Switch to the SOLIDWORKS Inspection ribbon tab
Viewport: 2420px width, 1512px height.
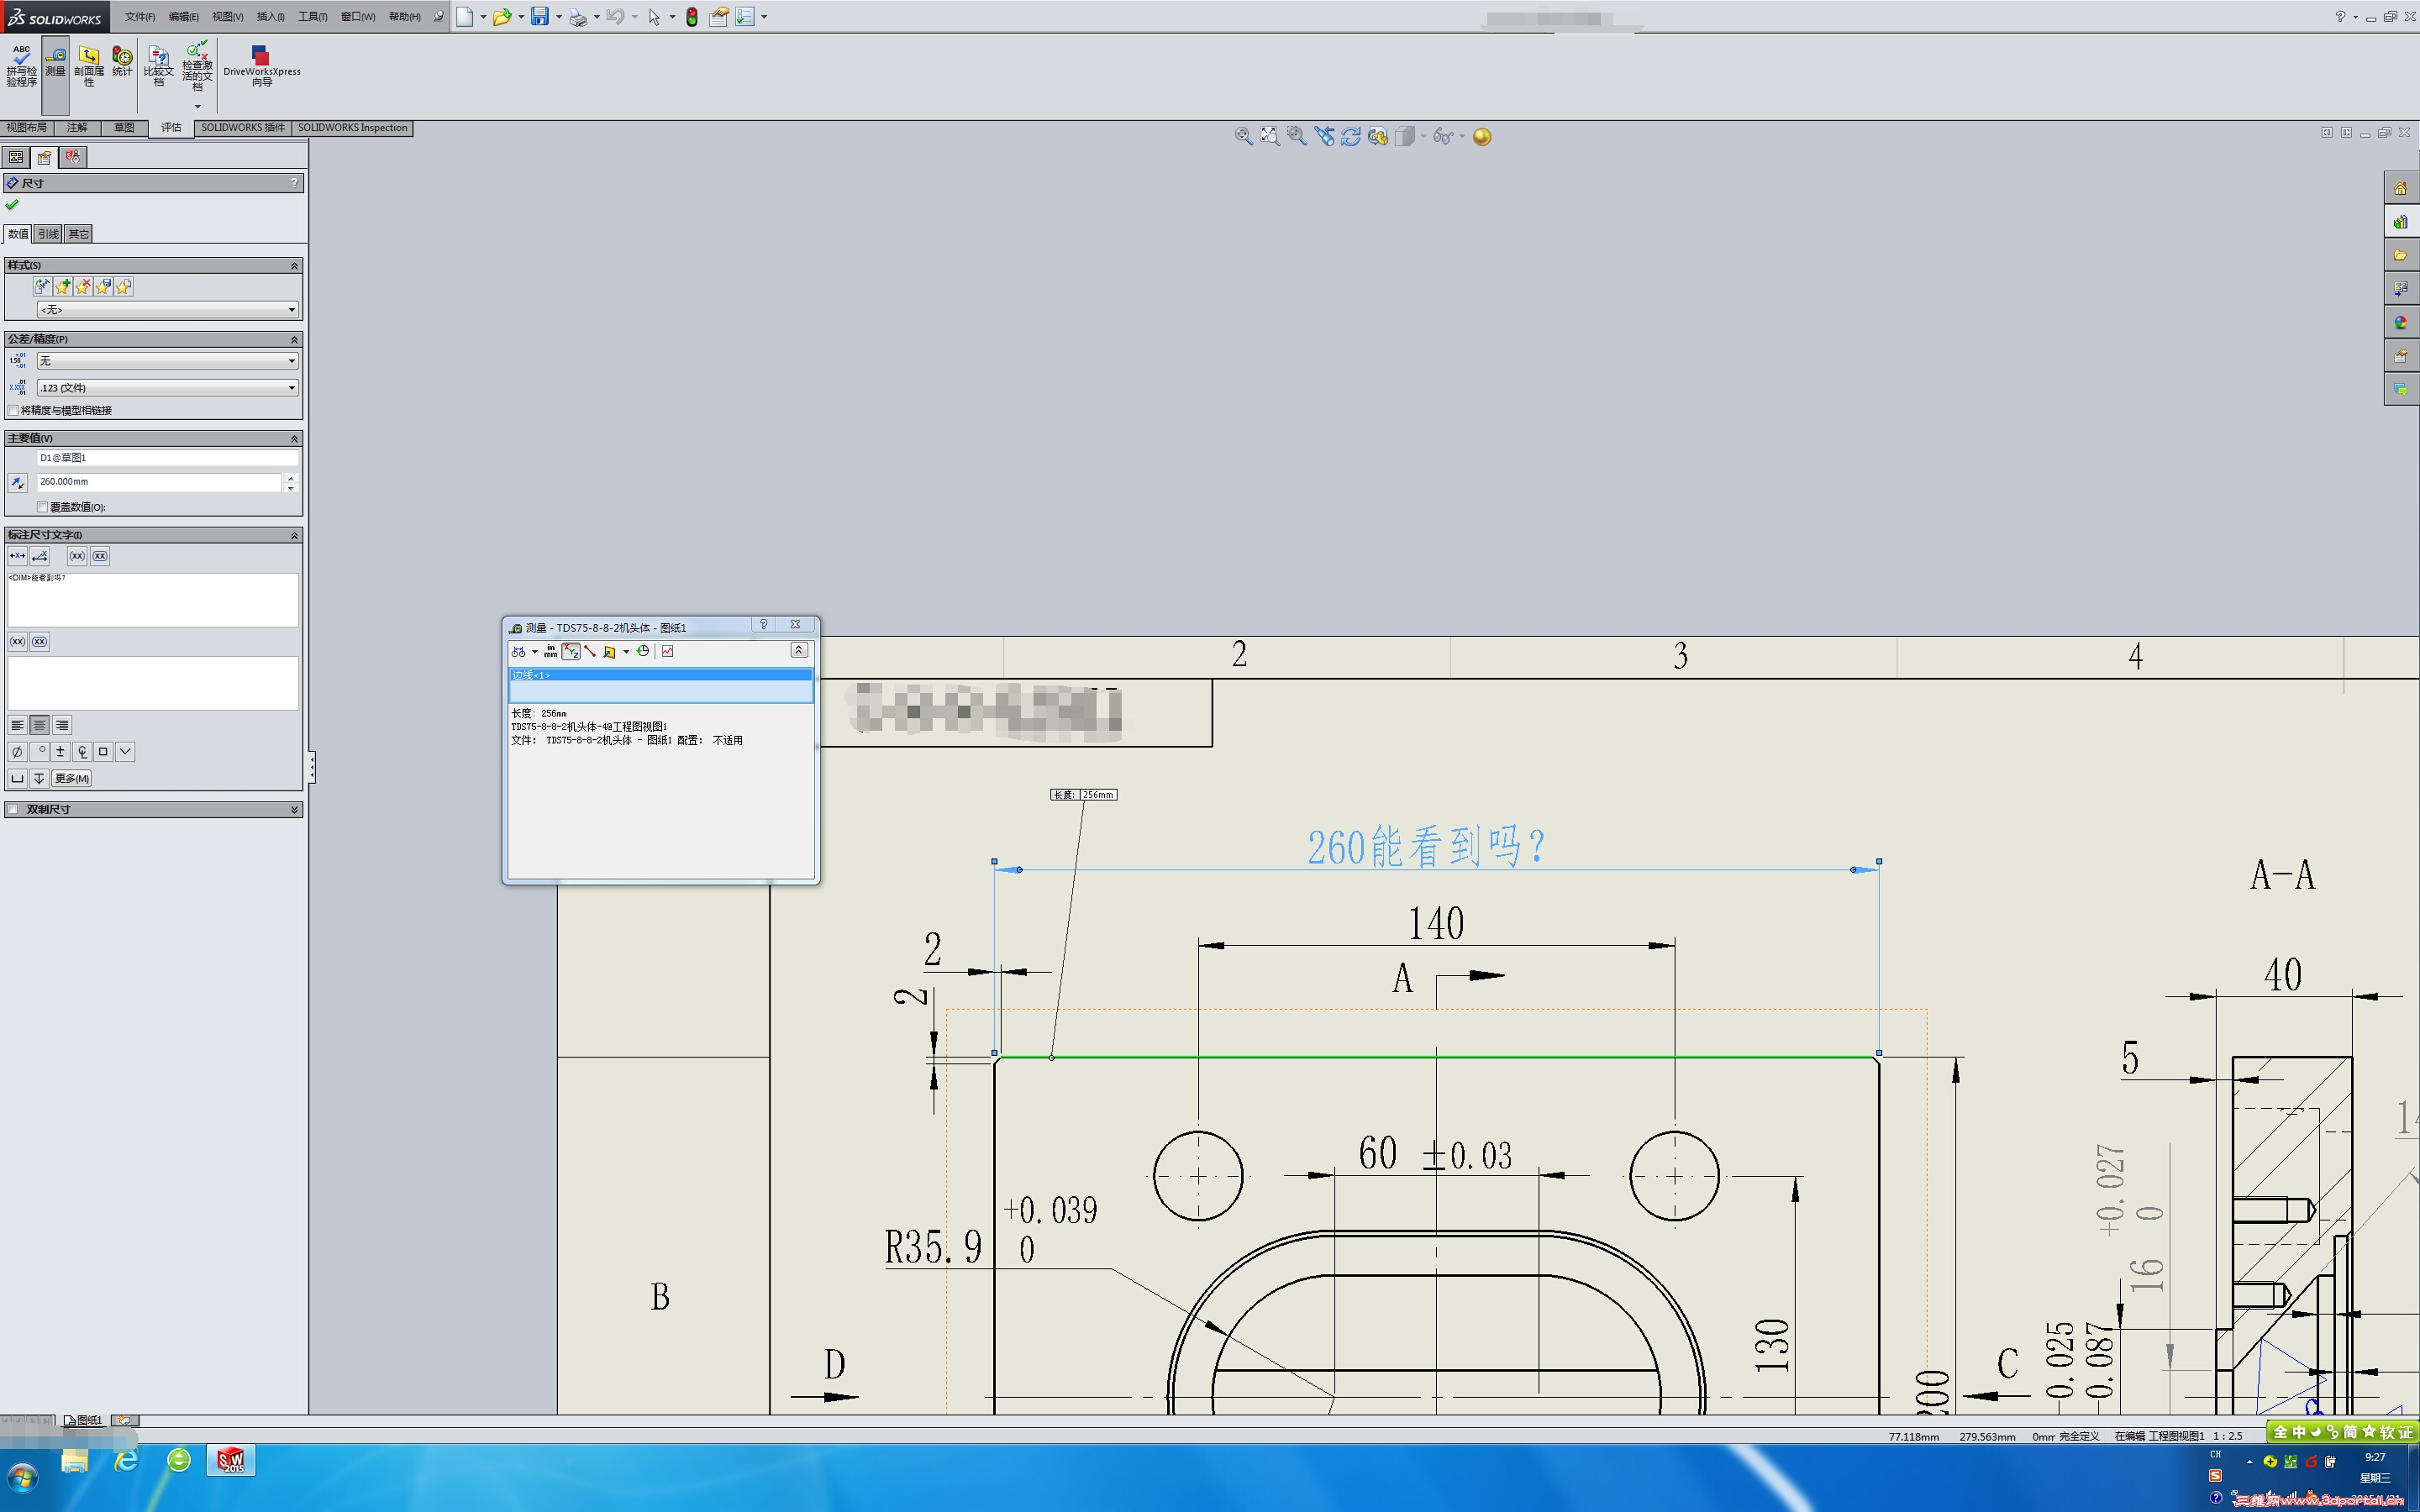352,128
